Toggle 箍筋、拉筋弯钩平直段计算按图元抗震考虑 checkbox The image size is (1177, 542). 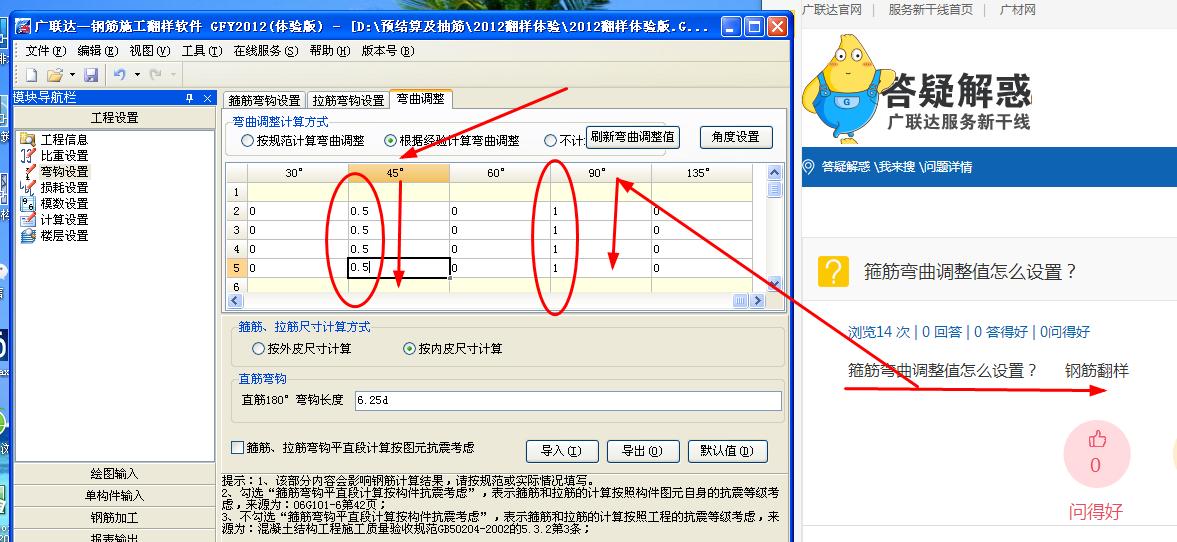coord(237,447)
